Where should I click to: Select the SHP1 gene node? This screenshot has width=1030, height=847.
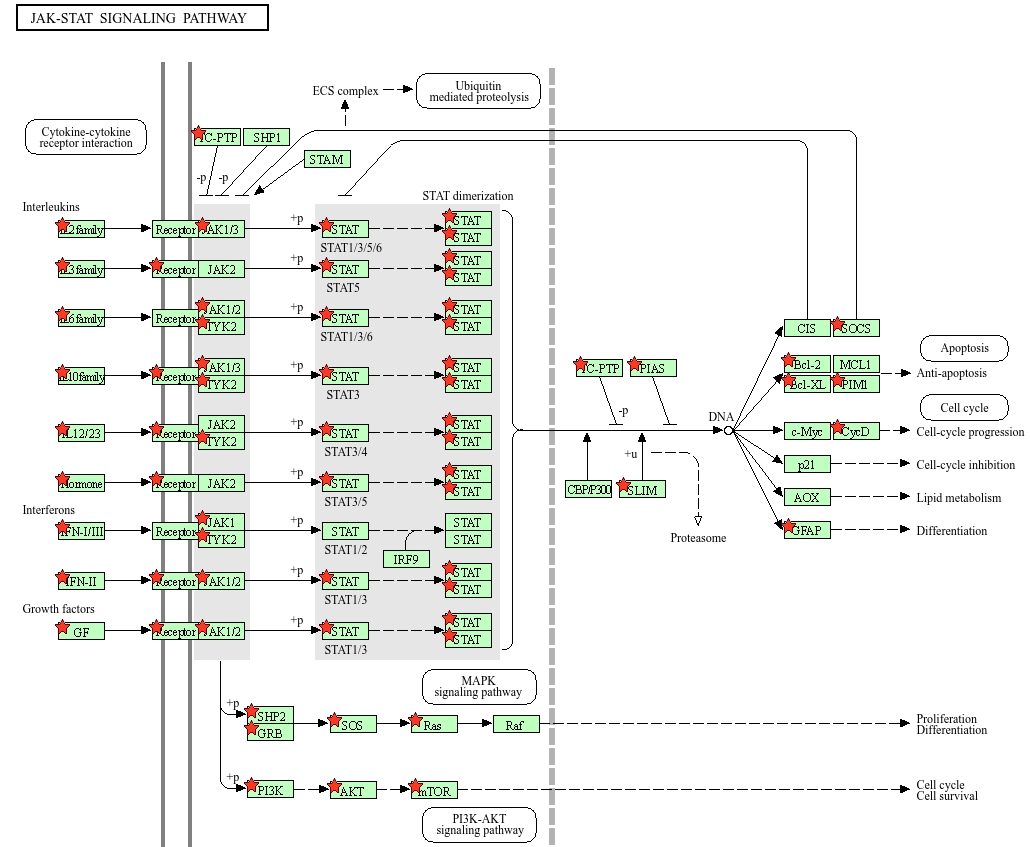[267, 138]
